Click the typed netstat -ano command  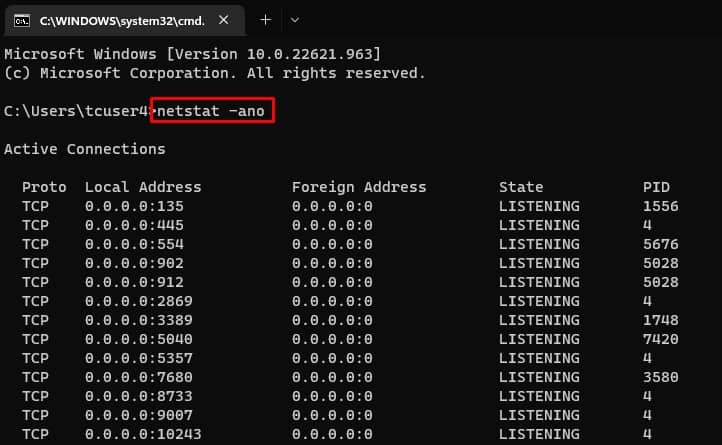click(211, 111)
